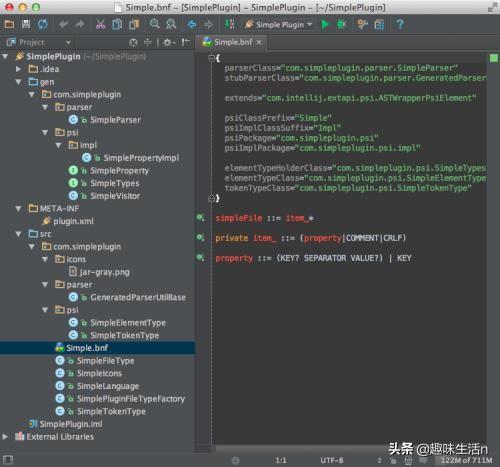Click the gutter icon beside property rule

[200, 257]
